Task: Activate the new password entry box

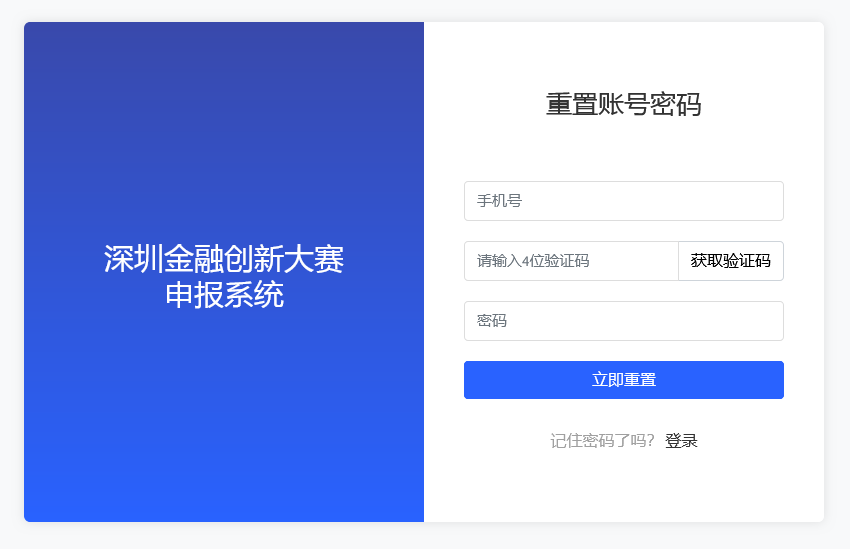Action: pyautogui.click(x=623, y=321)
